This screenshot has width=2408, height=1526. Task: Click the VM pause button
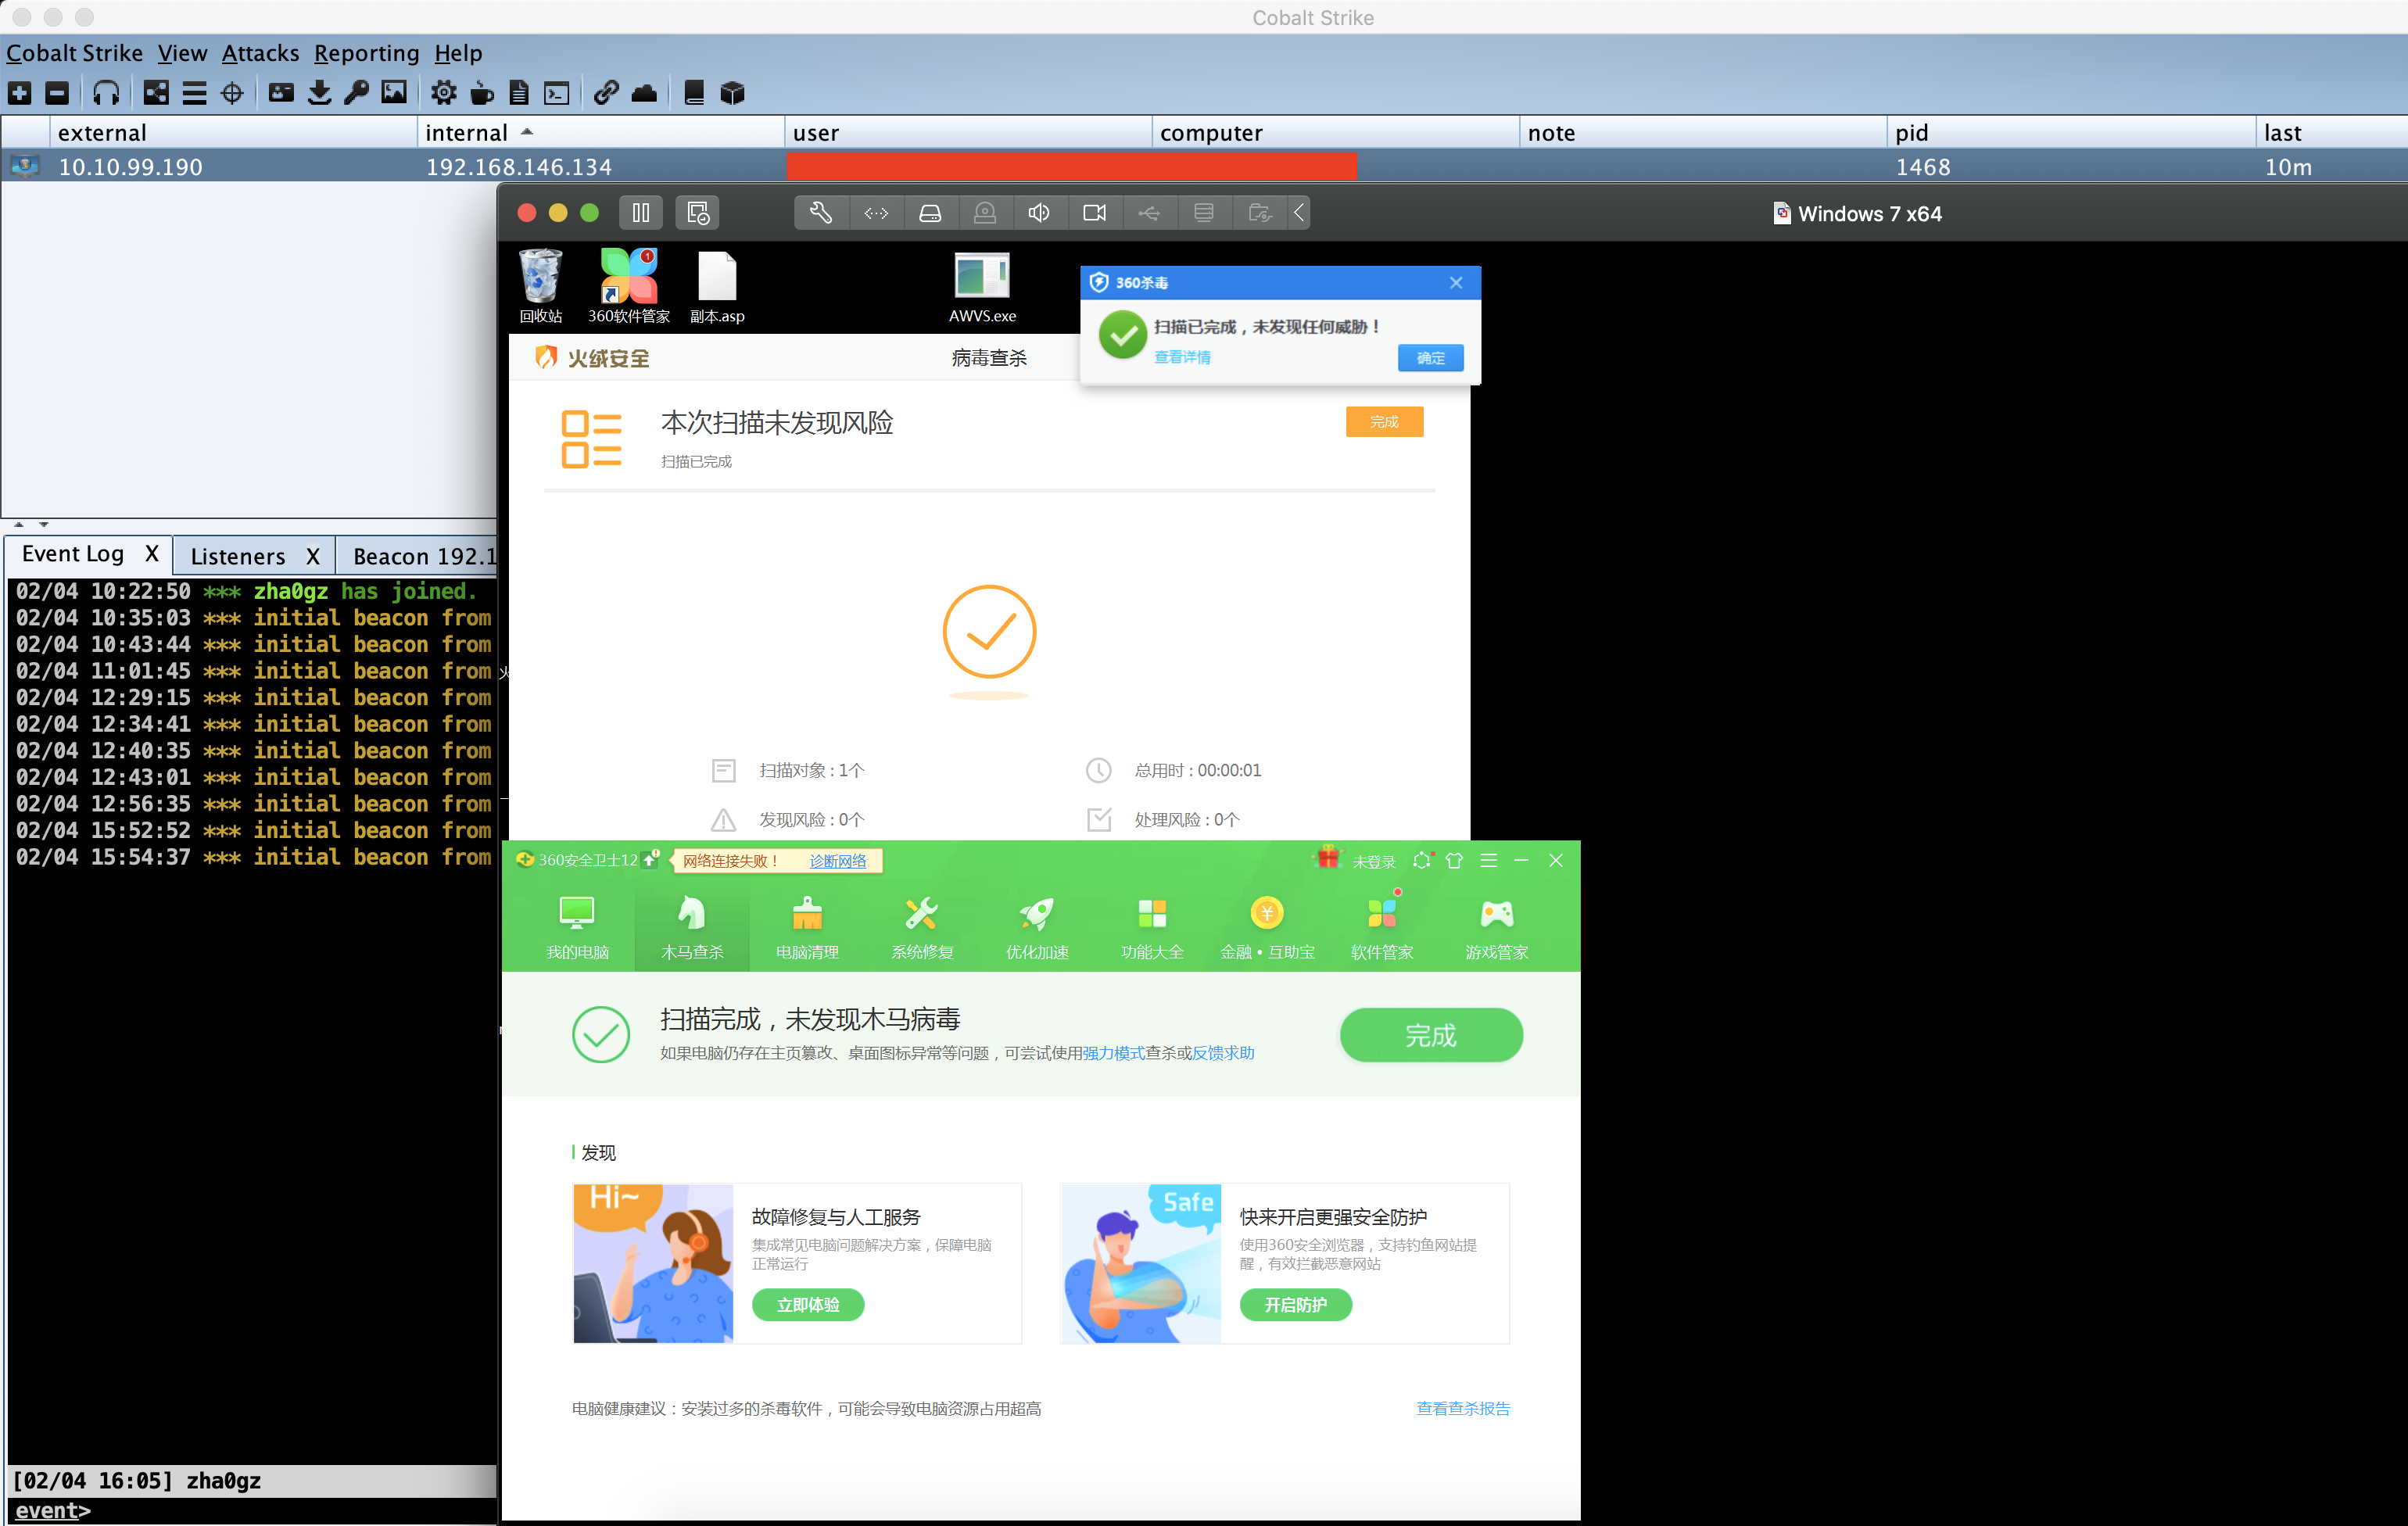(x=640, y=213)
